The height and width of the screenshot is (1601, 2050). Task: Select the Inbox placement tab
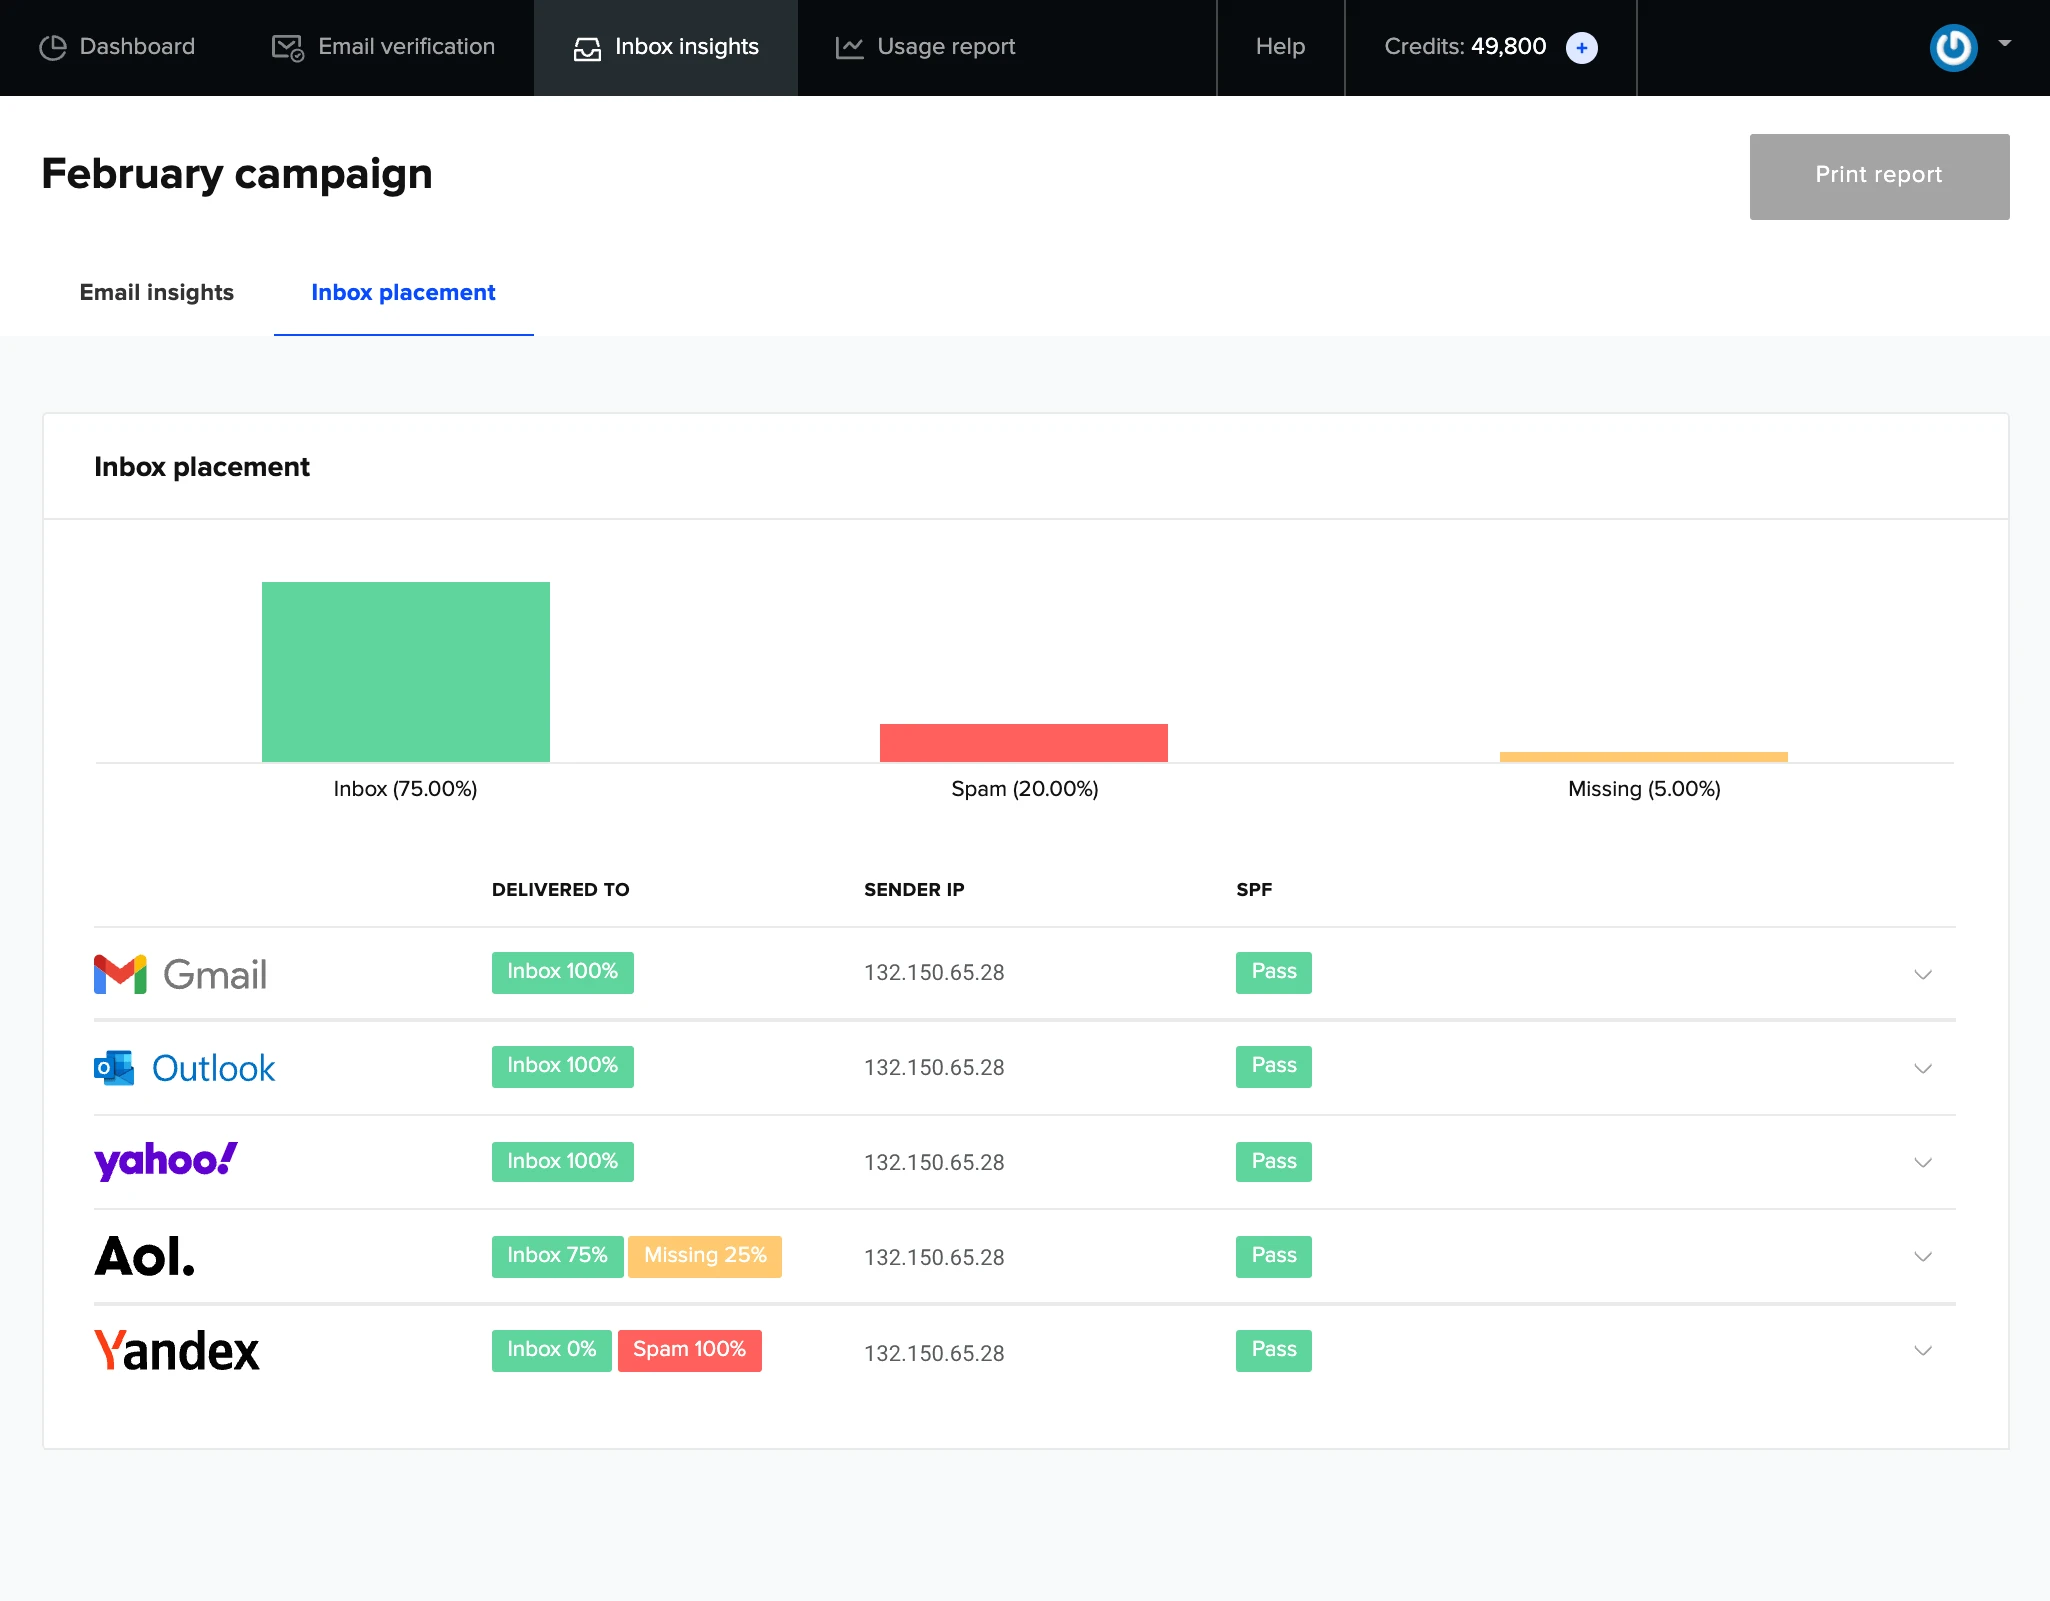(403, 292)
